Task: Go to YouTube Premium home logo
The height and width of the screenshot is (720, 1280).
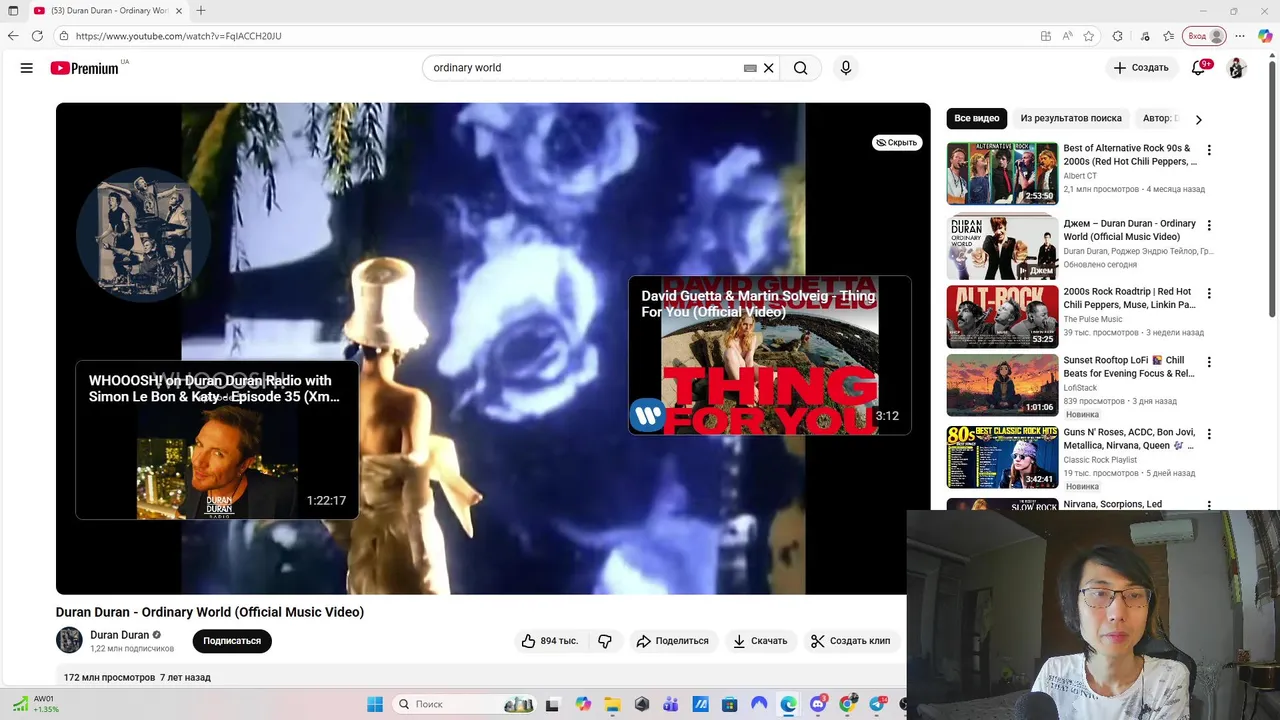Action: 85,68
